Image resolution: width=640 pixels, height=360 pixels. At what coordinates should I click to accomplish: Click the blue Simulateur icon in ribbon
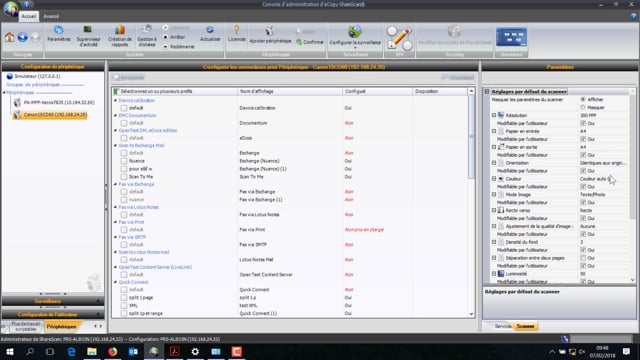511,37
